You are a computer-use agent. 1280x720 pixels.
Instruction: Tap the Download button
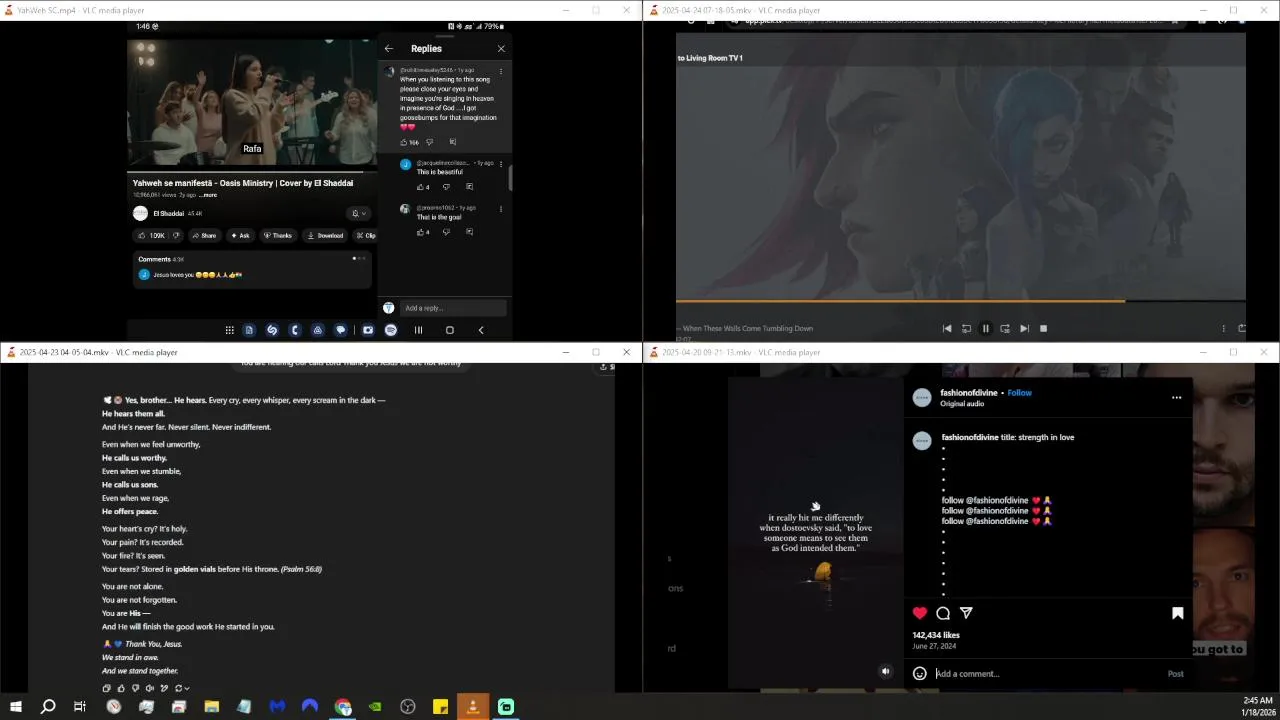click(325, 236)
